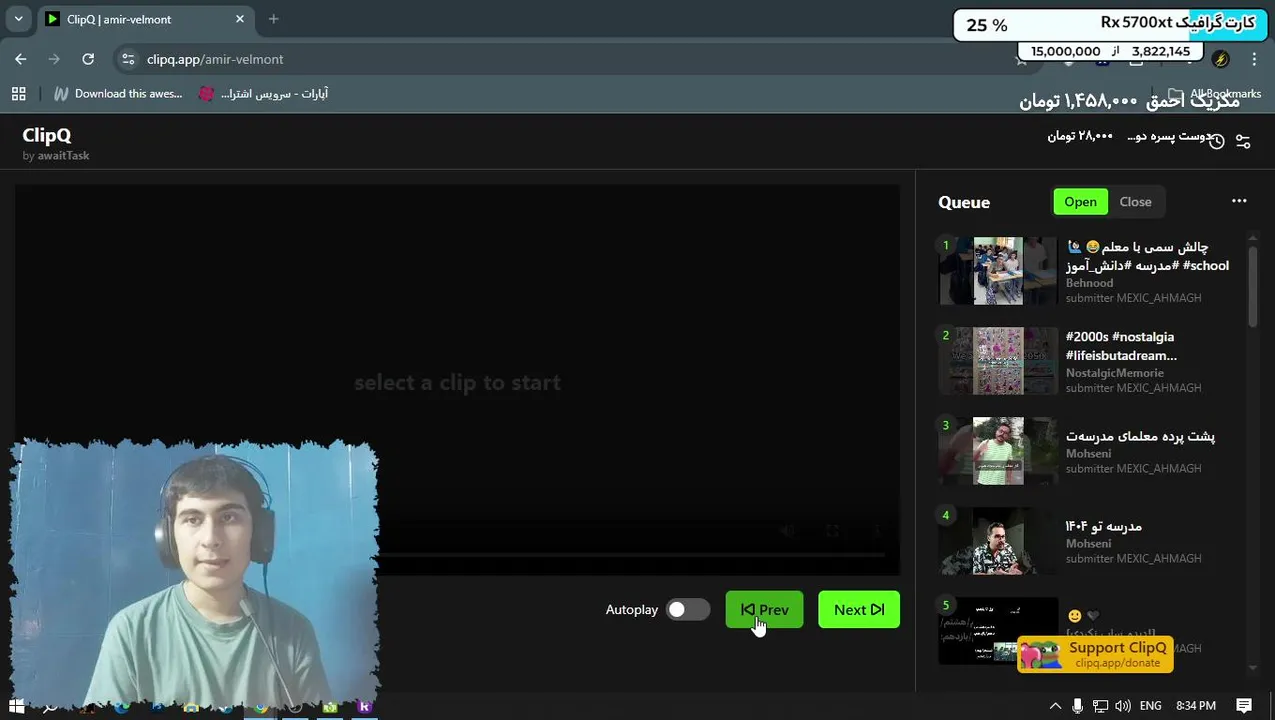This screenshot has width=1275, height=720.
Task: Open the Windows Start menu
Action: 16,706
